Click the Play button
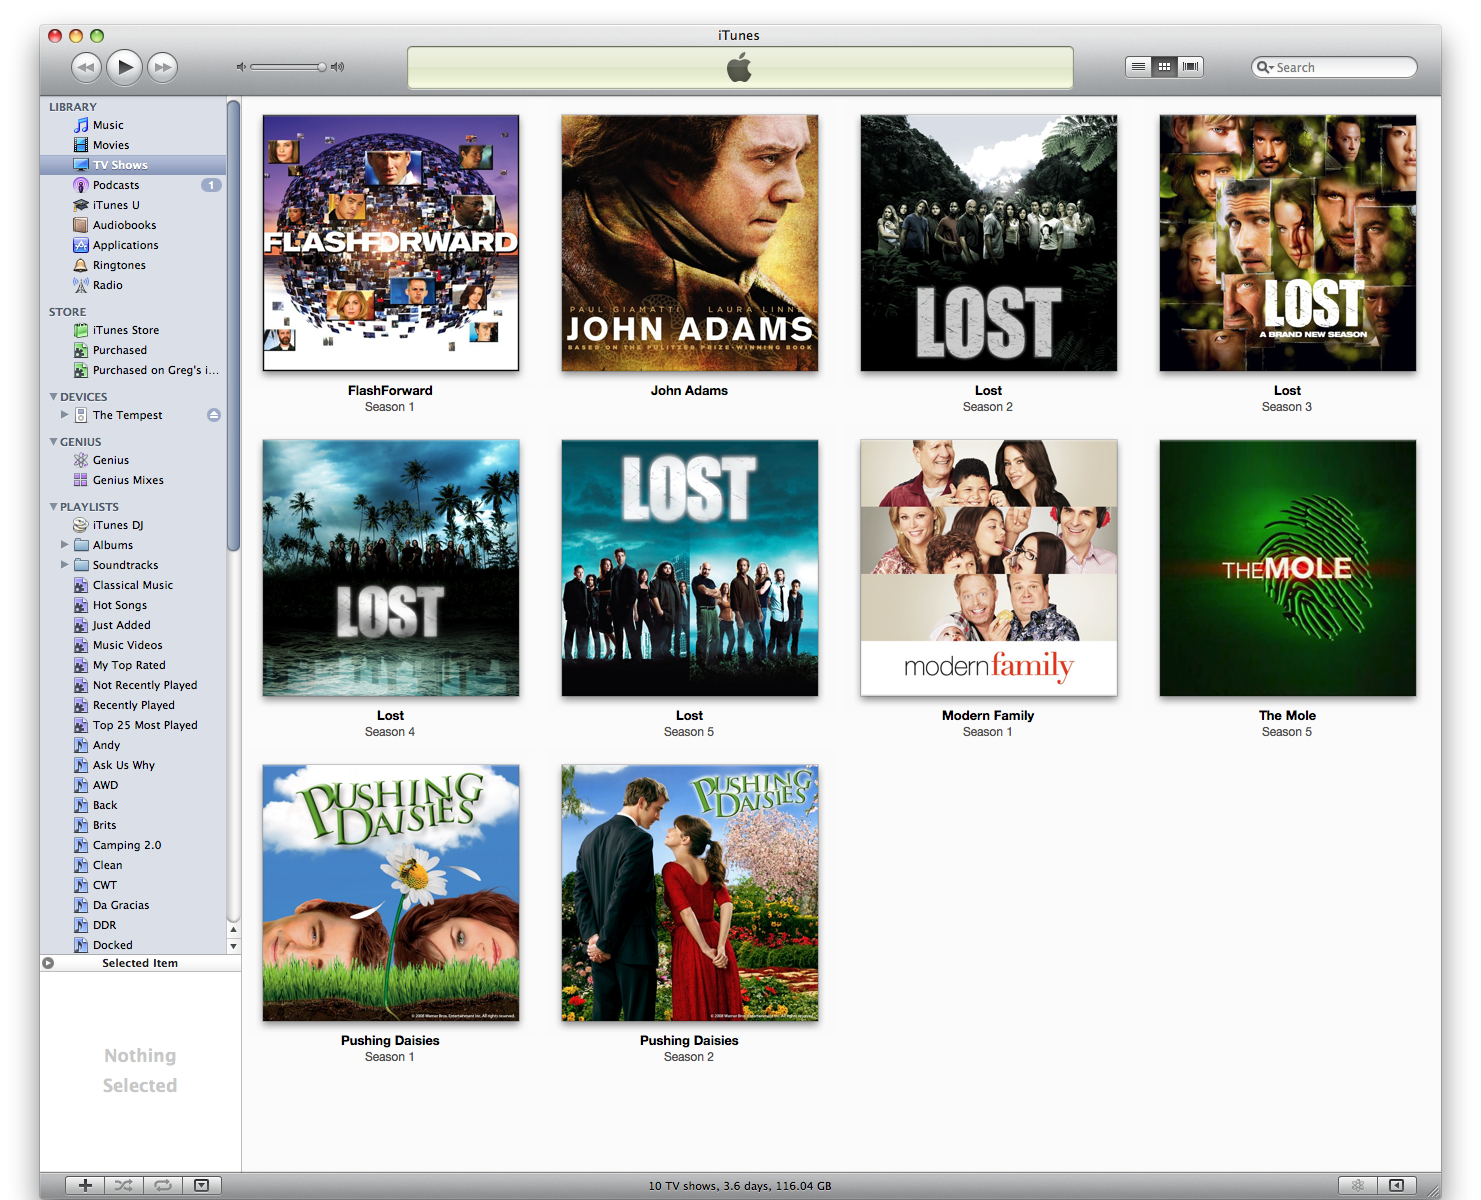 click(x=124, y=67)
